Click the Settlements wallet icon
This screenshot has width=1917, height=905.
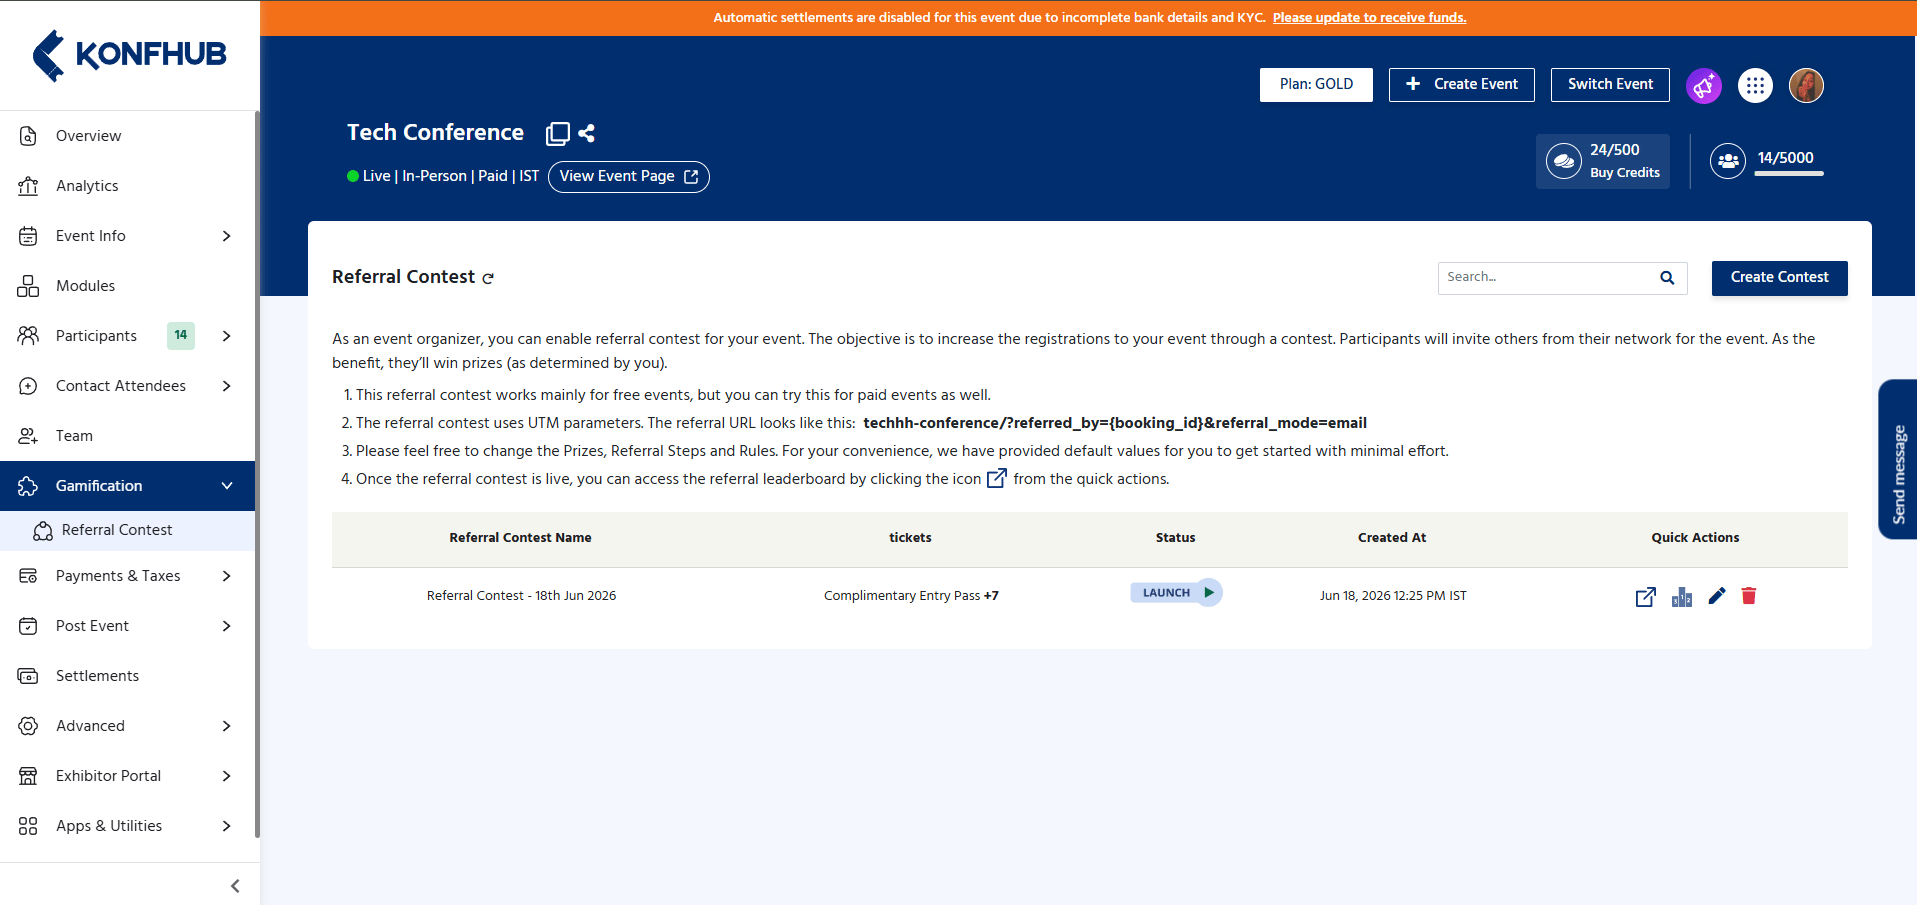coord(28,676)
